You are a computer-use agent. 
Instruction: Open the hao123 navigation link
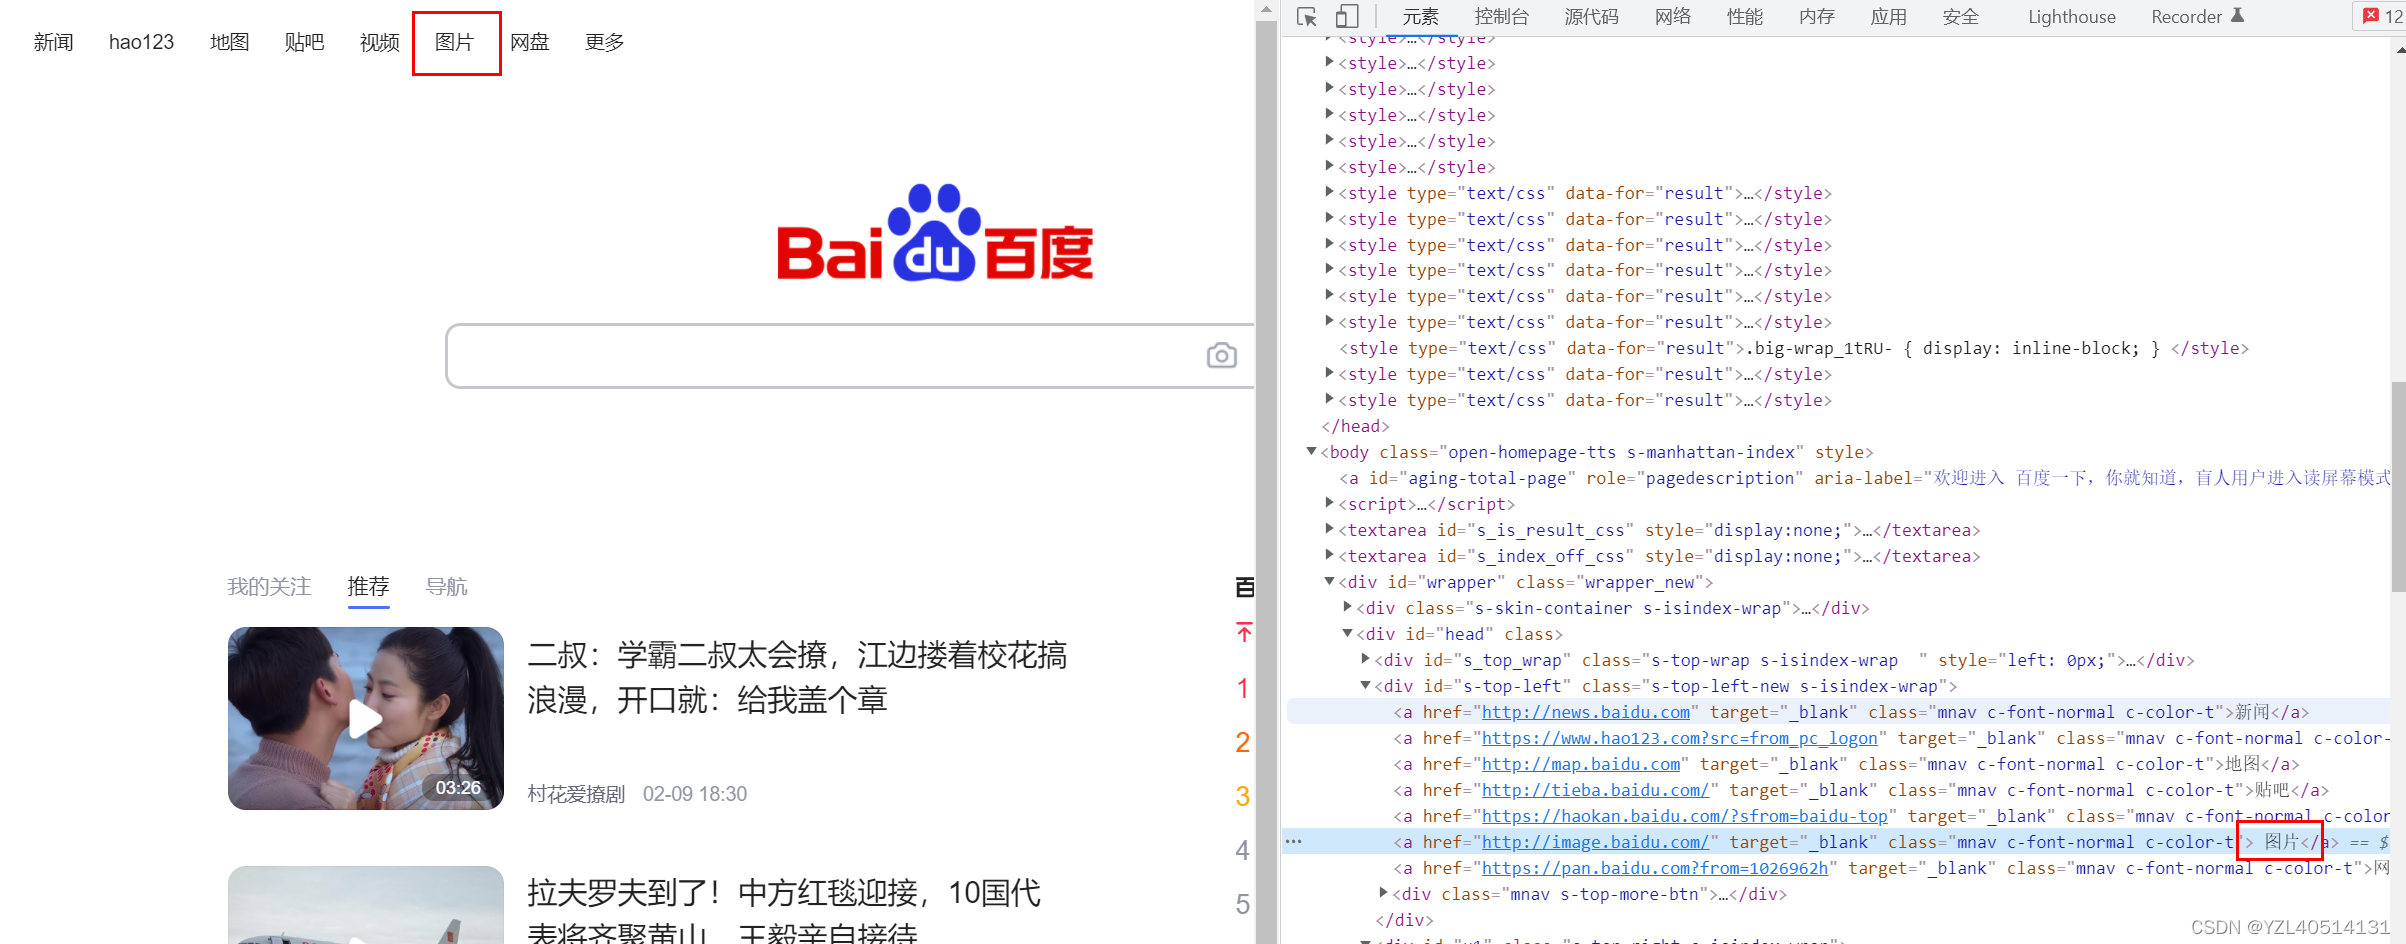point(141,42)
